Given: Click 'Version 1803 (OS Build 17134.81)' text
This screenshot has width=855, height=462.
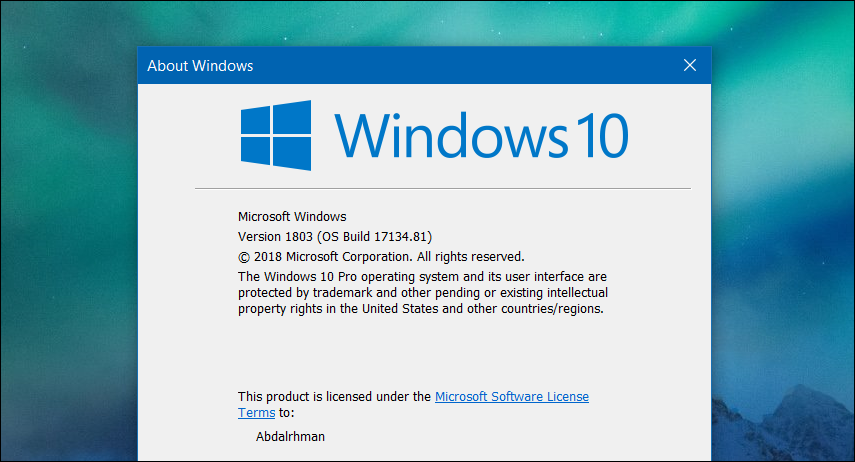Looking at the screenshot, I should pos(335,237).
